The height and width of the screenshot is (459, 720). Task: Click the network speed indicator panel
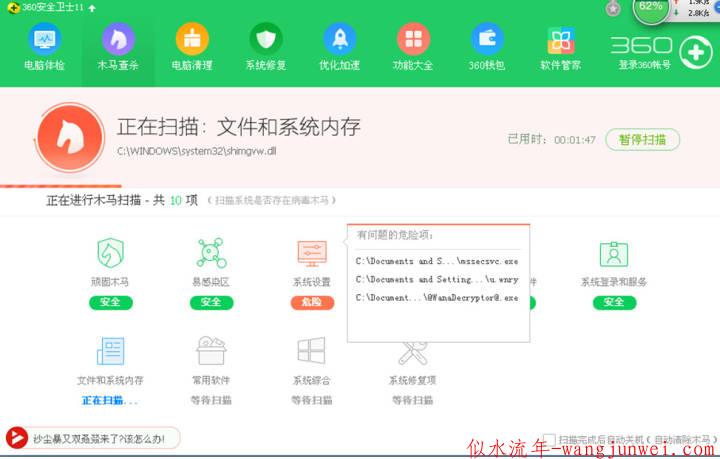coord(695,9)
